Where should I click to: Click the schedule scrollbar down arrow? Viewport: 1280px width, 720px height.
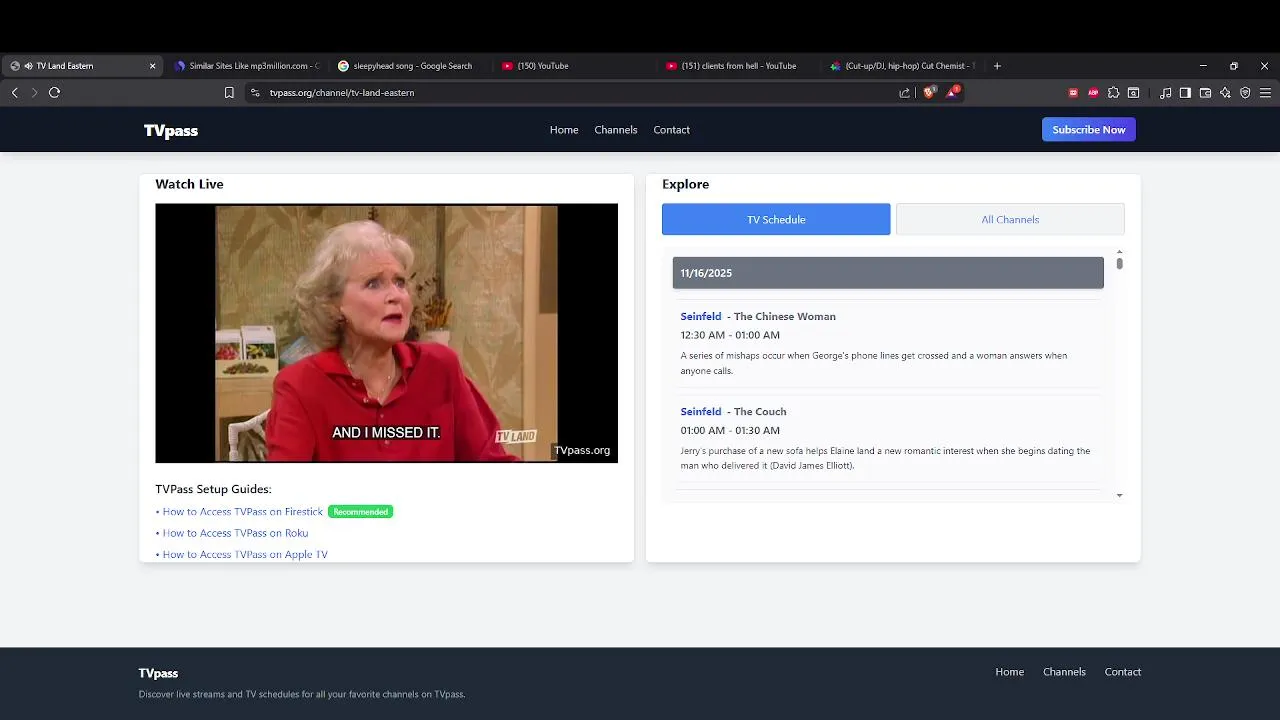[1119, 495]
